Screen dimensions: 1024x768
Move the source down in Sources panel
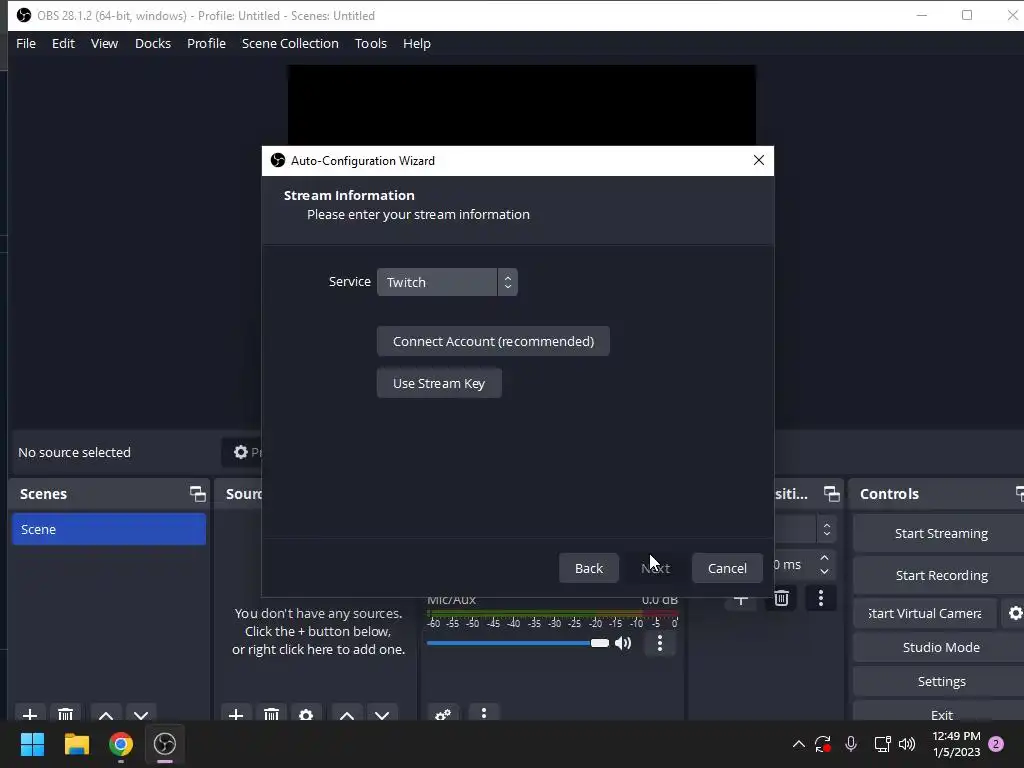382,714
